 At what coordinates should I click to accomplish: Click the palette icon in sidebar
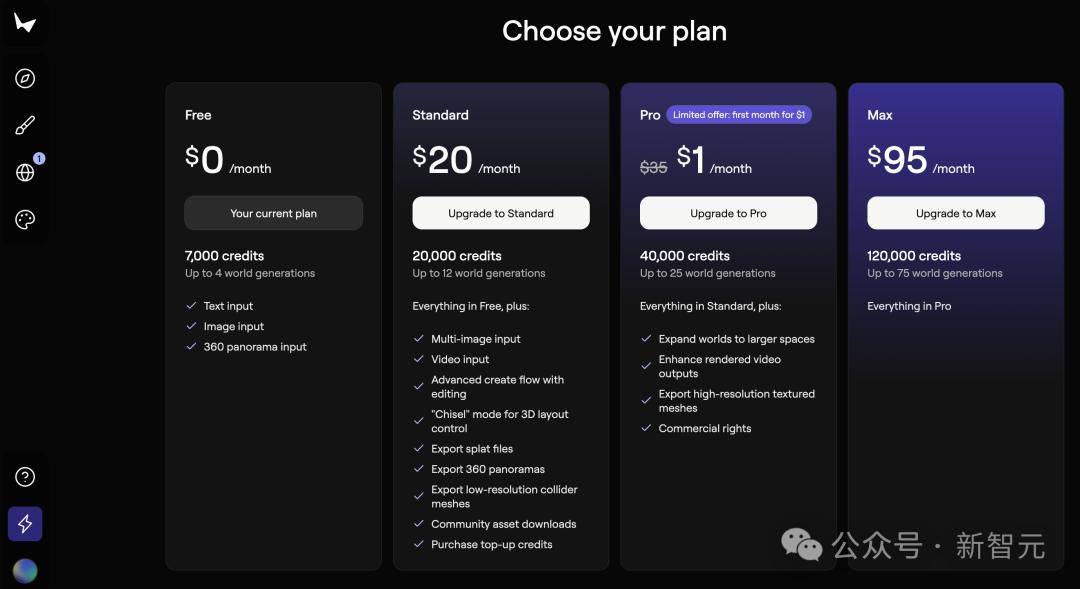pos(25,220)
